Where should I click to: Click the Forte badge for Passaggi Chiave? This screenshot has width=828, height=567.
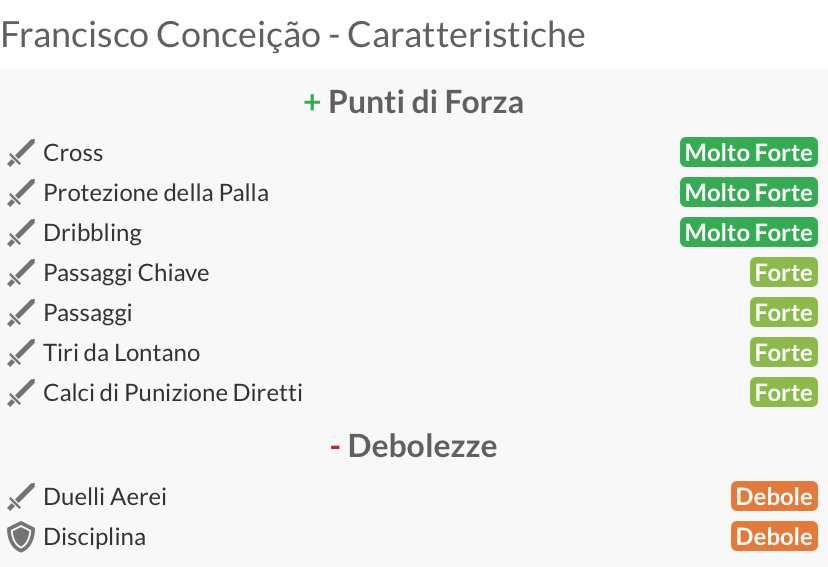point(784,272)
